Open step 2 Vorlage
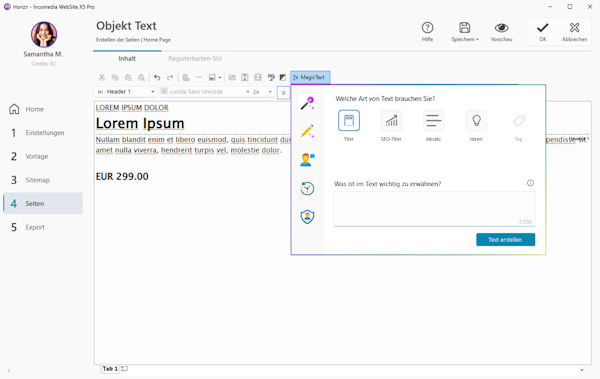 (x=43, y=156)
